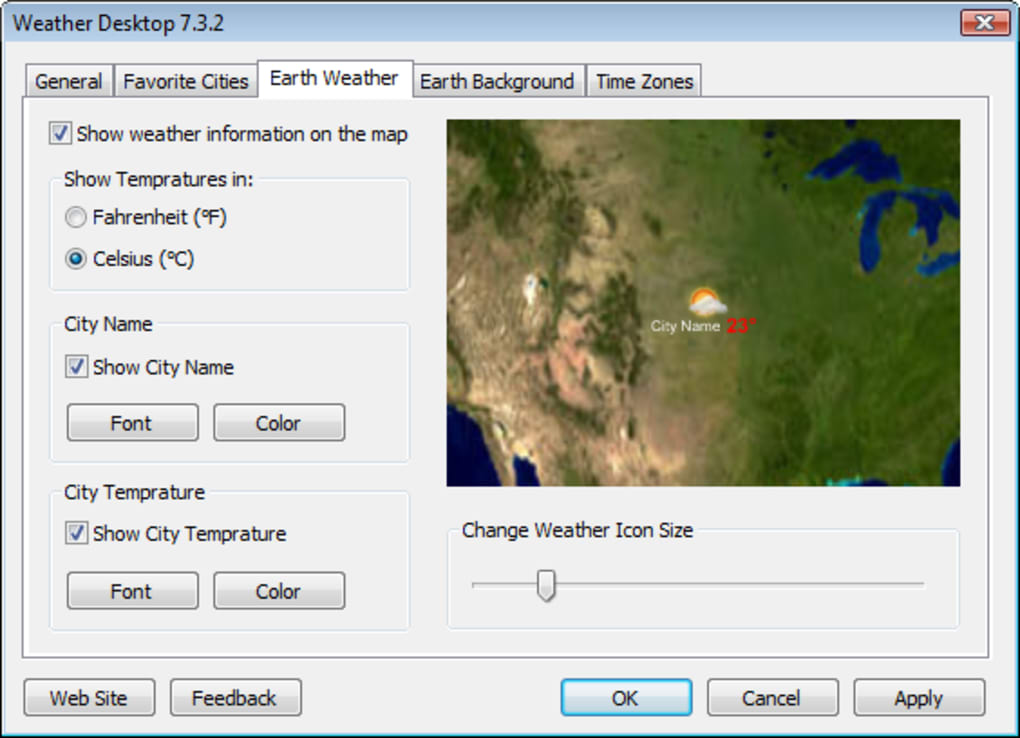This screenshot has width=1020, height=738.
Task: Switch to the Earth Background tab
Action: (x=497, y=81)
